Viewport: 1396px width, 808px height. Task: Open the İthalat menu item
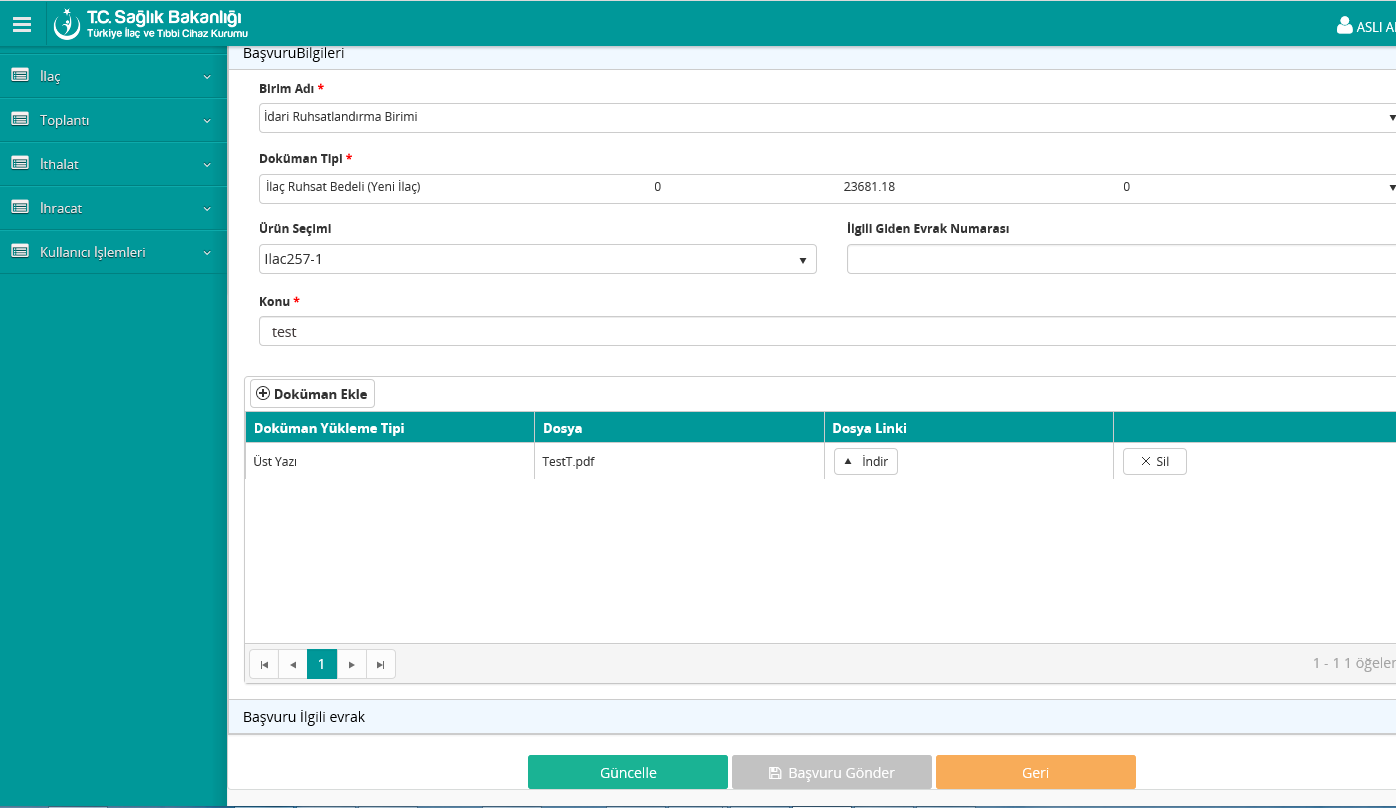pos(113,164)
